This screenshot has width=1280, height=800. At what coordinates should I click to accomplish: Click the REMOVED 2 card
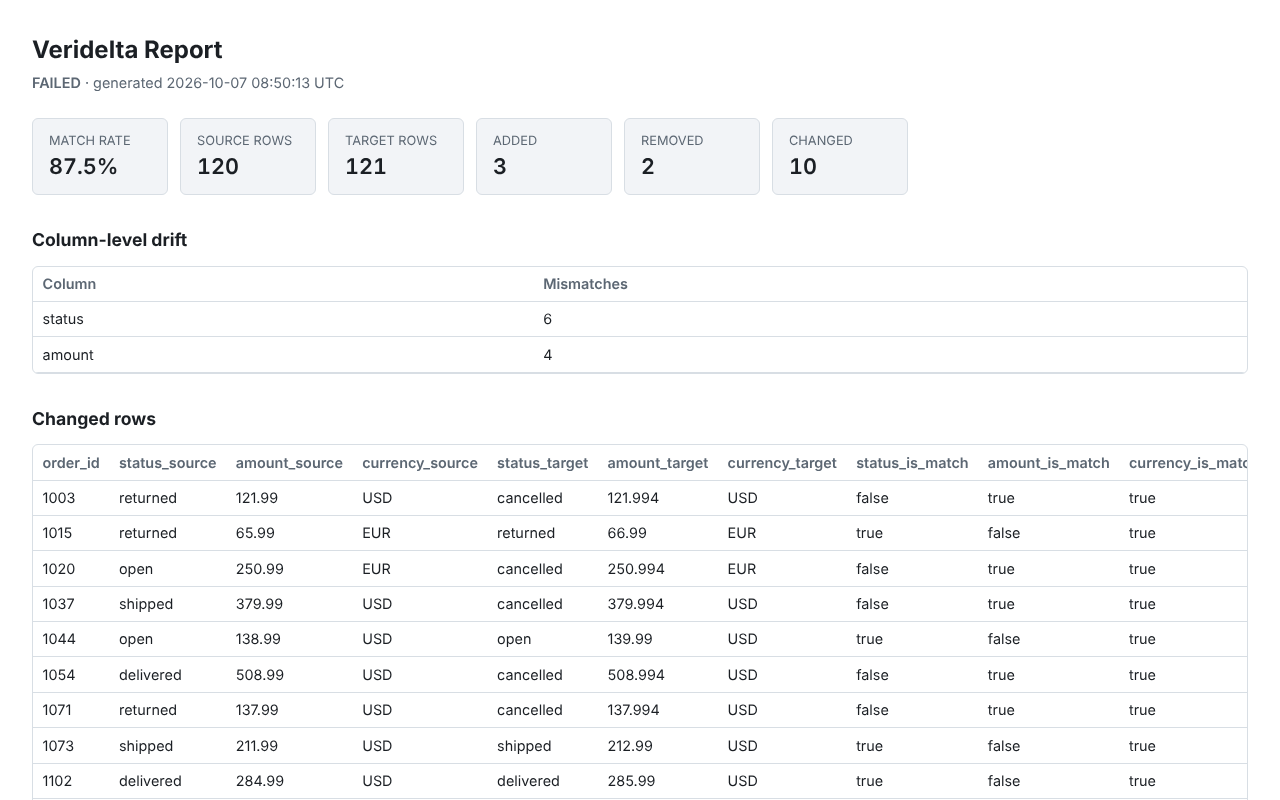coord(692,156)
